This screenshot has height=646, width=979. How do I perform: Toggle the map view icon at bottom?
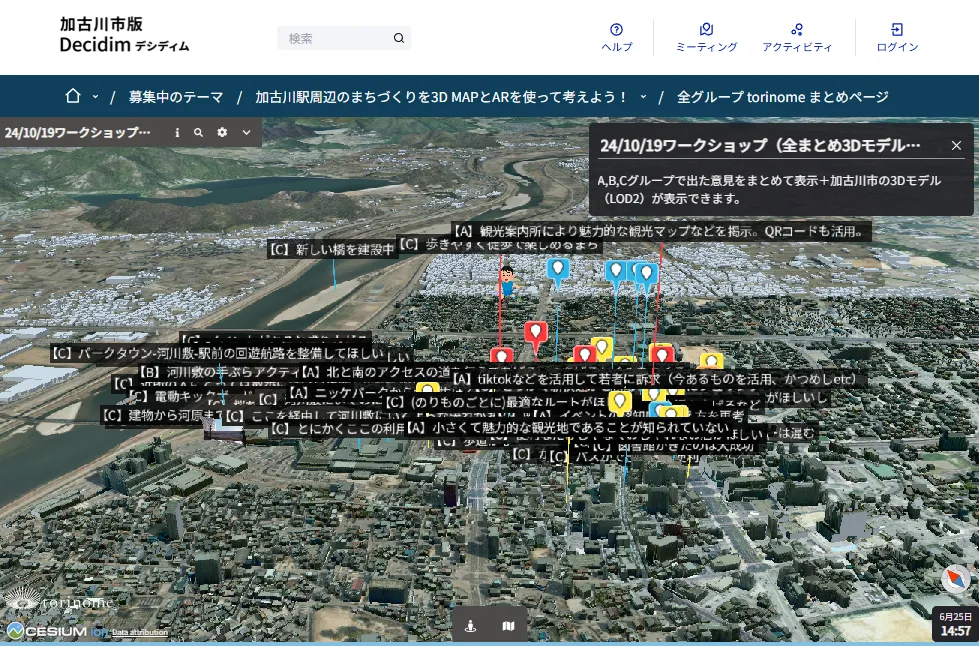click(x=508, y=626)
